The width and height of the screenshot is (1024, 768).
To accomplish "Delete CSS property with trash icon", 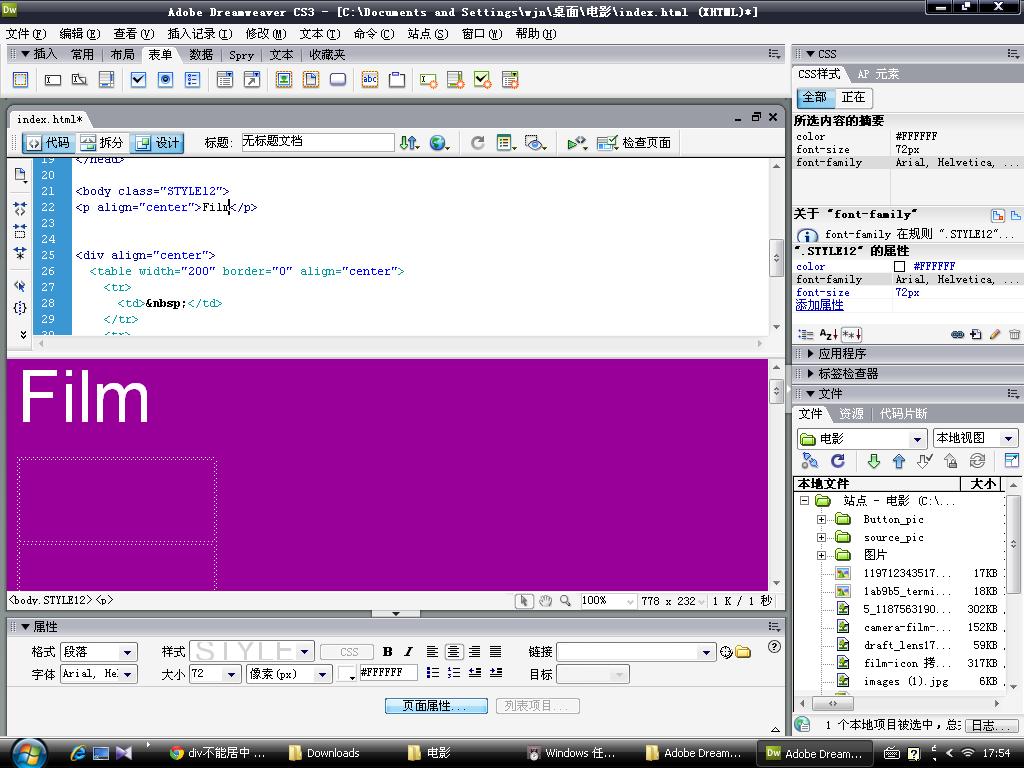I will pyautogui.click(x=1014, y=335).
